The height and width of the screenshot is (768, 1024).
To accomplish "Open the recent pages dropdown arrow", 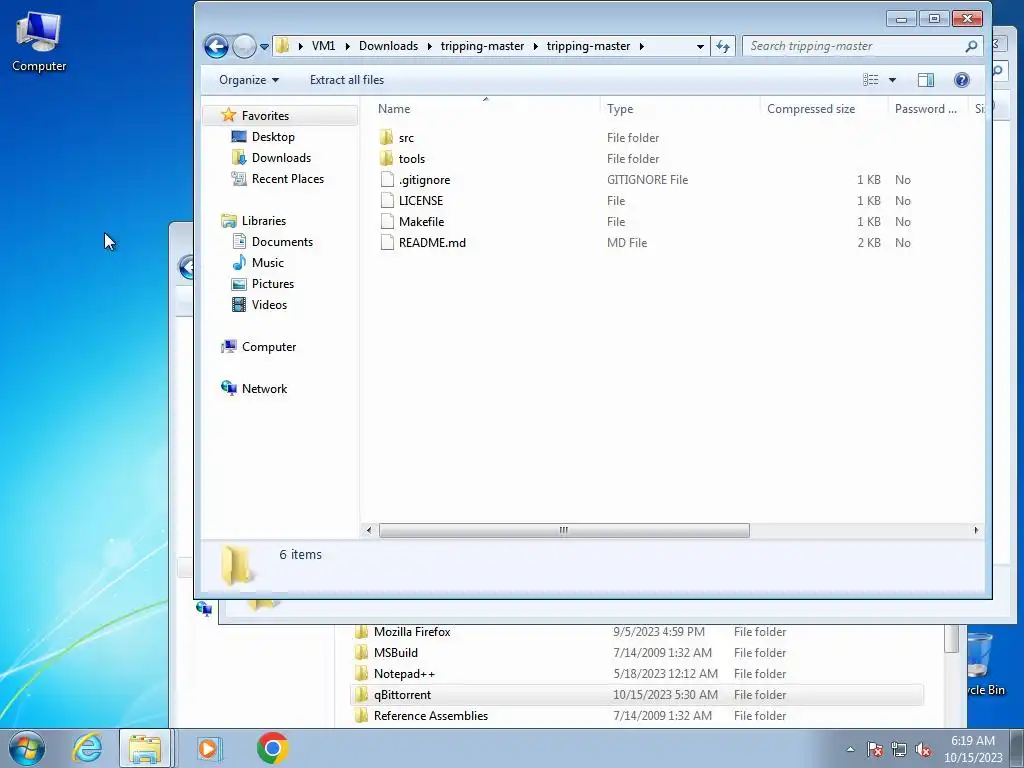I will tap(264, 47).
